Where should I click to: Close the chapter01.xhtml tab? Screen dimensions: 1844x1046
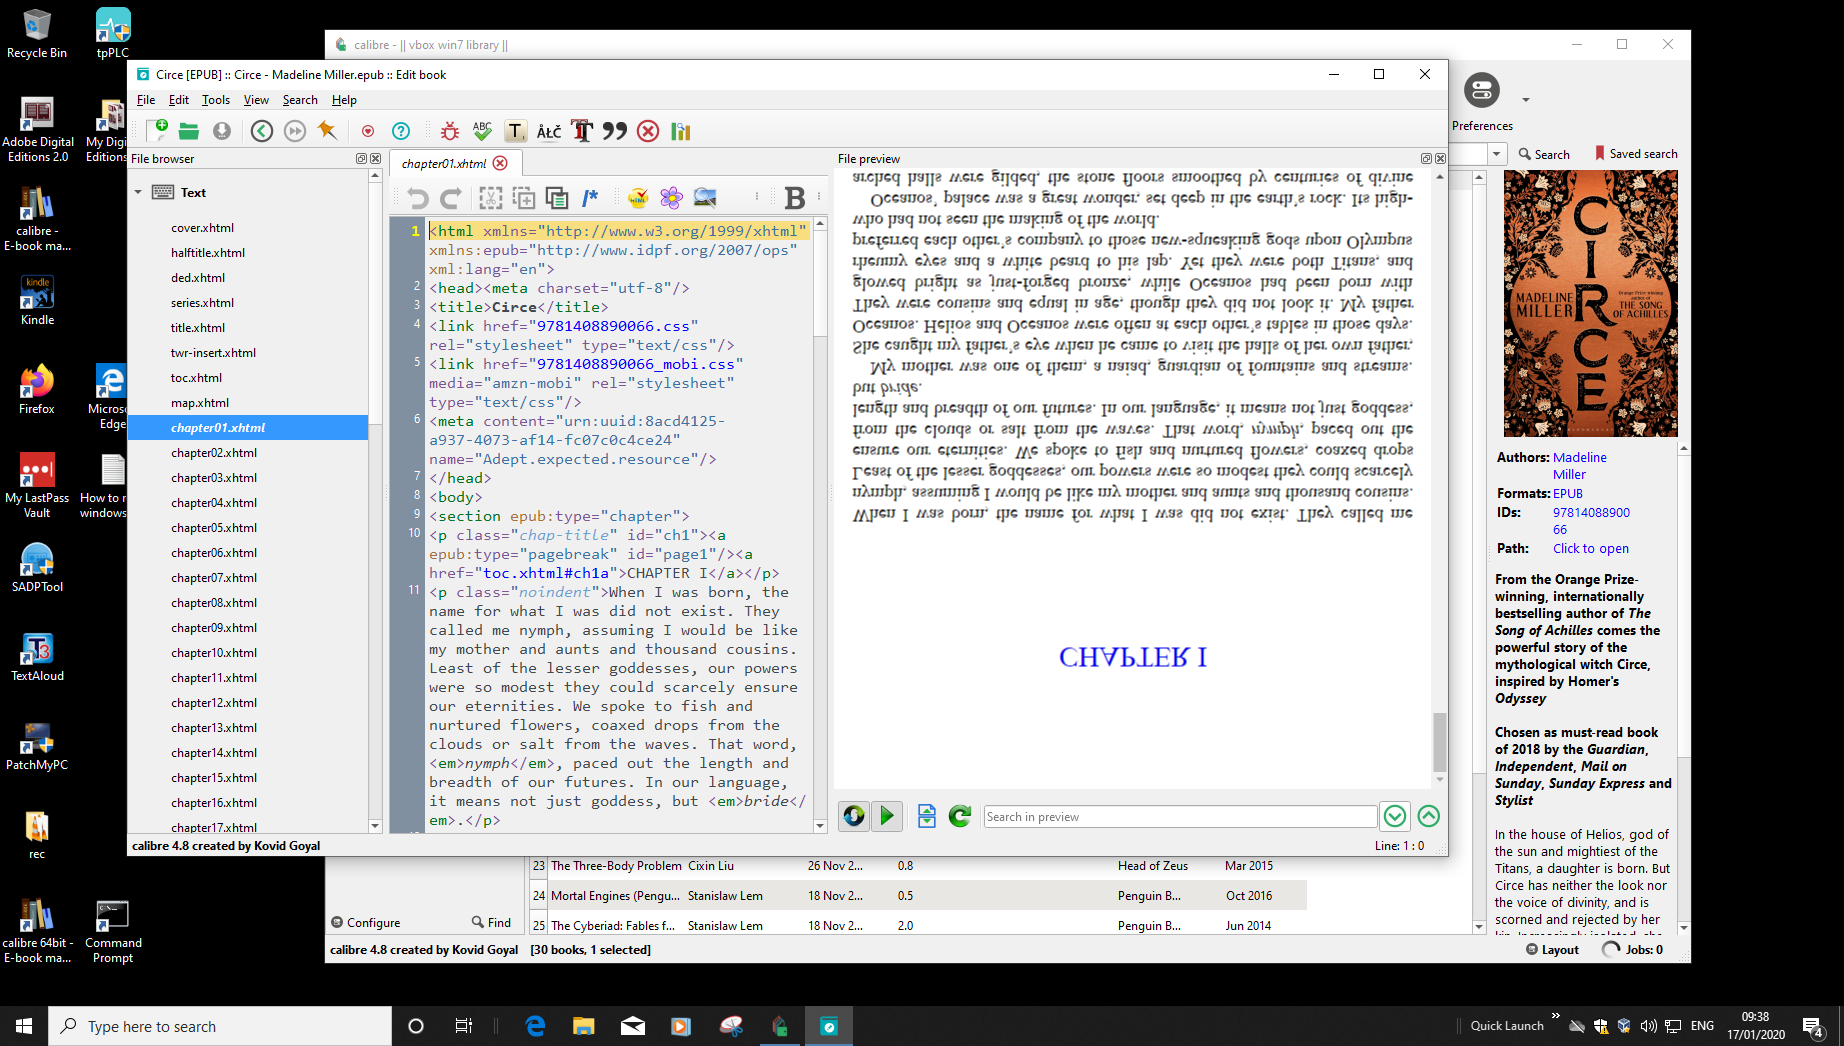tap(500, 163)
